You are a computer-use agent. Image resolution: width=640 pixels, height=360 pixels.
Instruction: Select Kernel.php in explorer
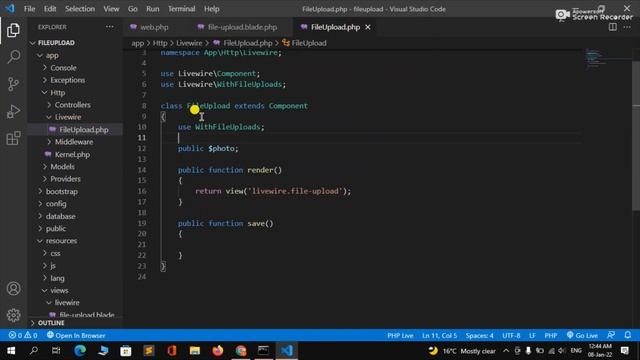tap(72, 154)
